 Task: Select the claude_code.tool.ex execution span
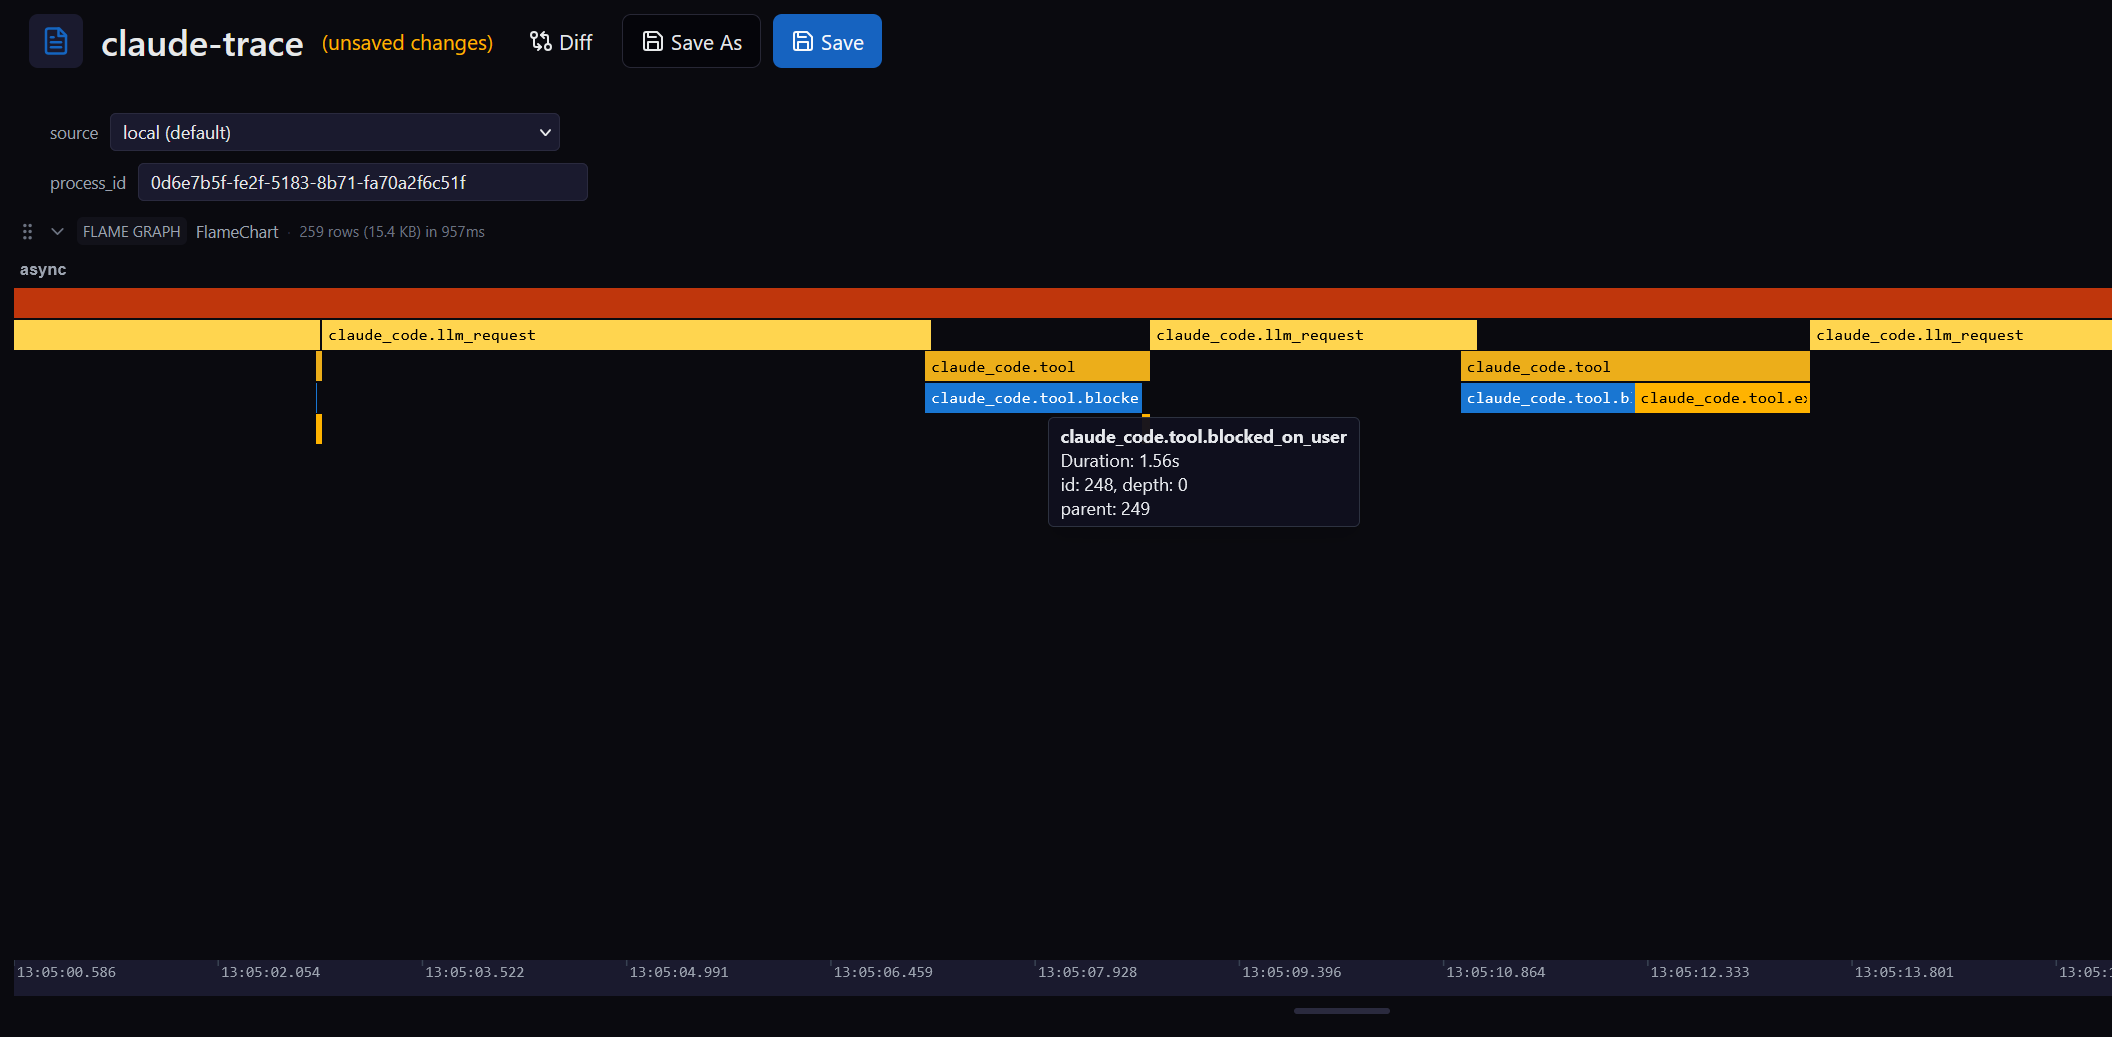[x=1722, y=398]
